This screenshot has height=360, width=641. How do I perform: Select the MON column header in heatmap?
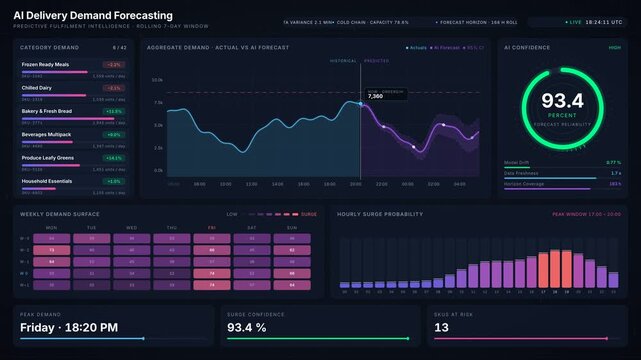[x=52, y=228]
